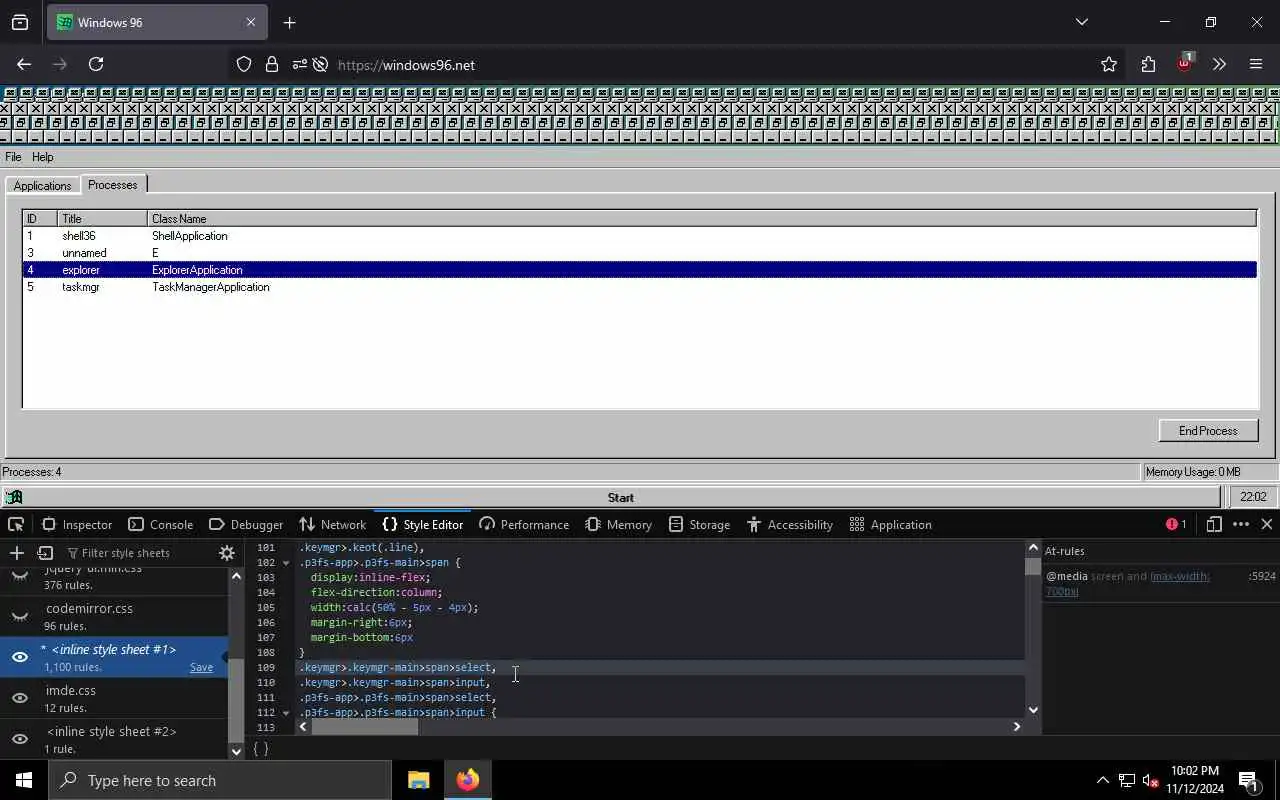The width and height of the screenshot is (1280, 800).
Task: Pretty print the style sheet braces button
Action: point(261,748)
